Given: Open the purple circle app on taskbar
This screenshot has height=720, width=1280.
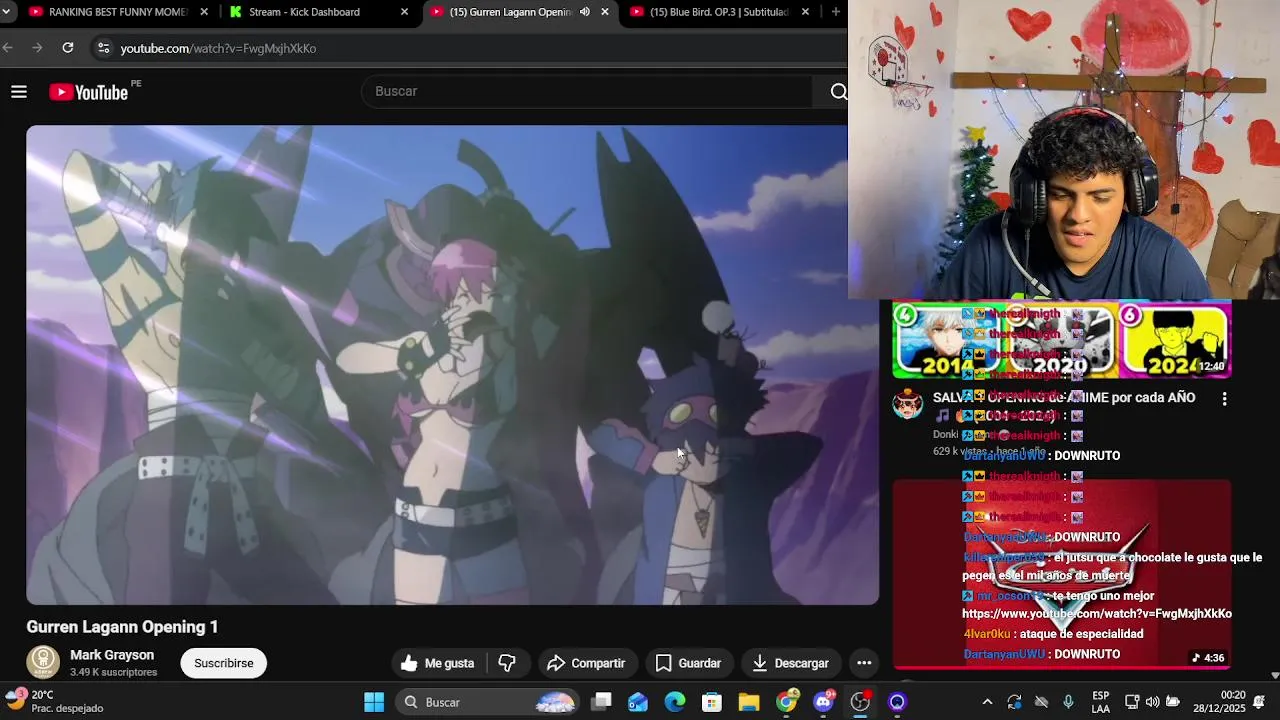Looking at the screenshot, I should 897,702.
